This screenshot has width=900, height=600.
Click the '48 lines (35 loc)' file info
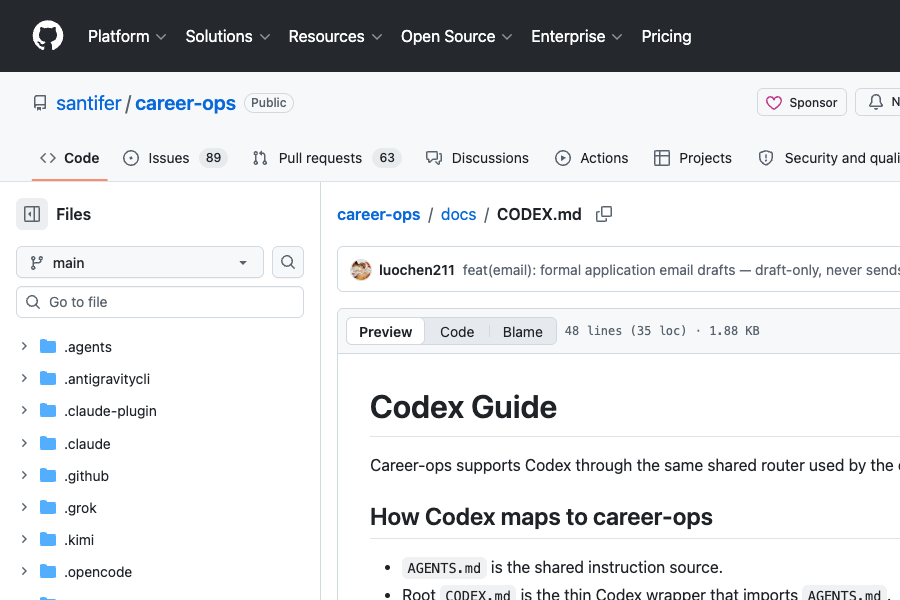coord(626,331)
